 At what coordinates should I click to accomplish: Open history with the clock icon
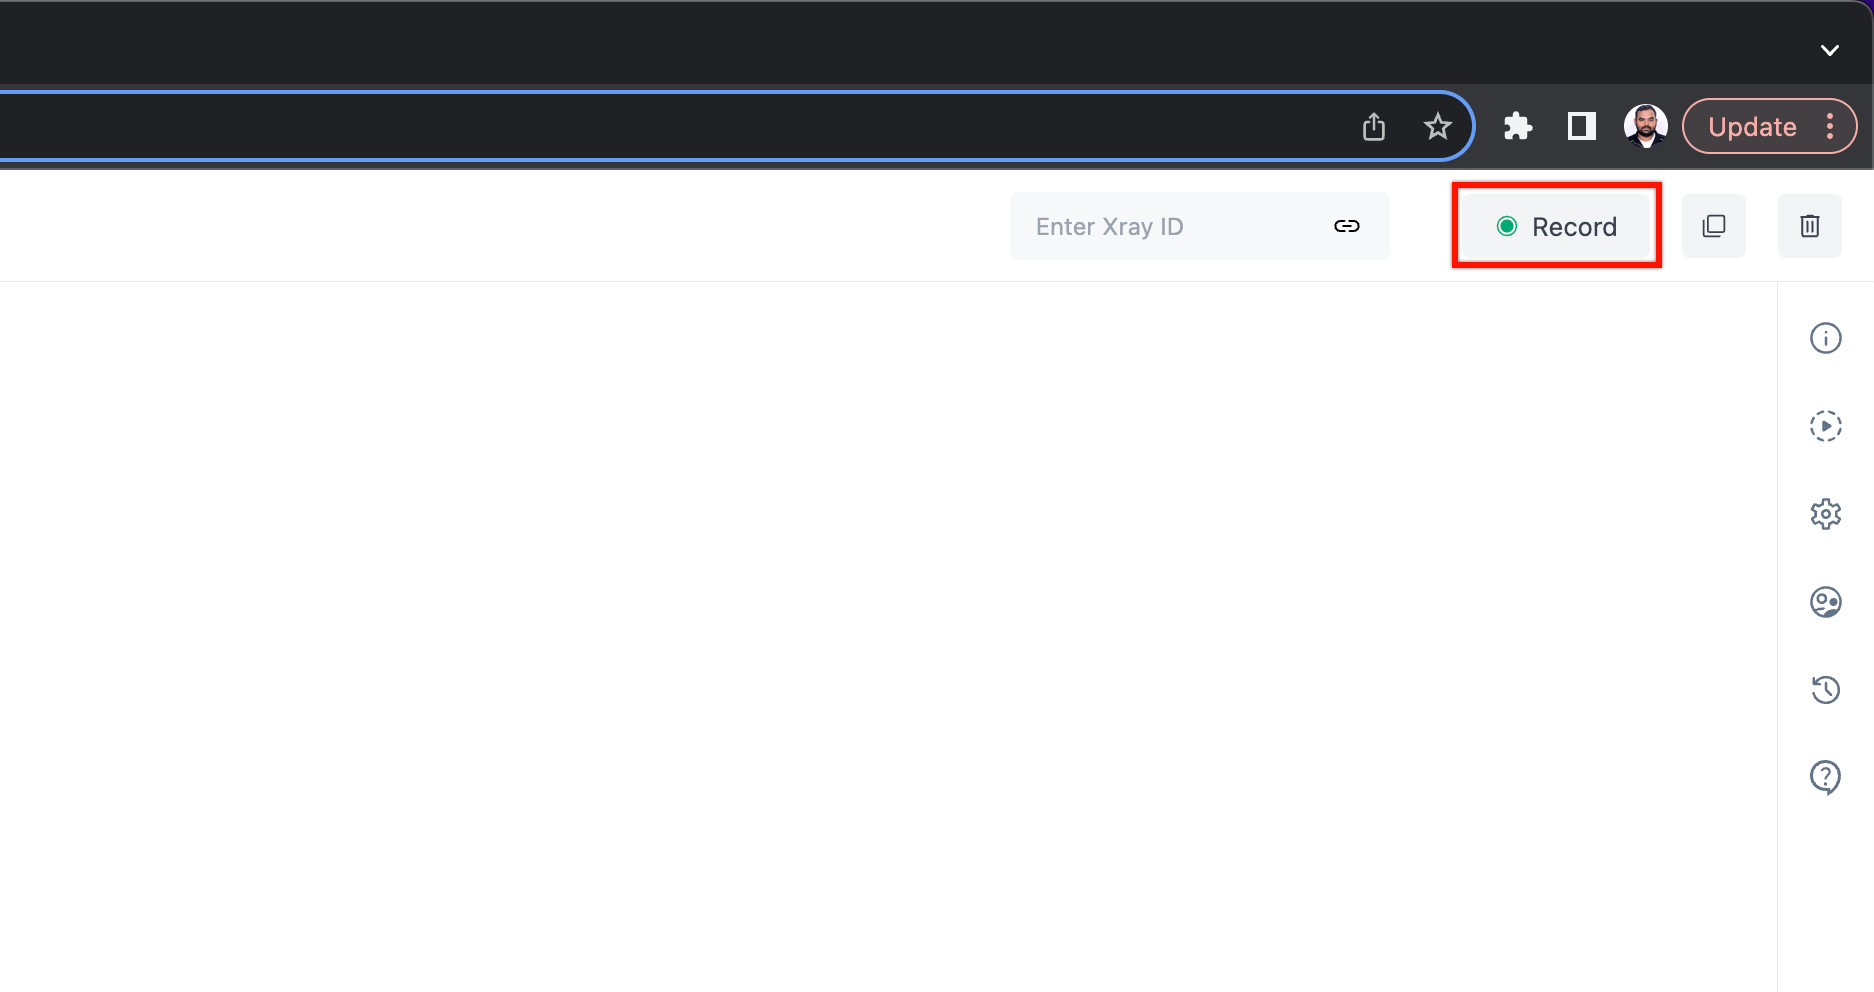pyautogui.click(x=1826, y=689)
